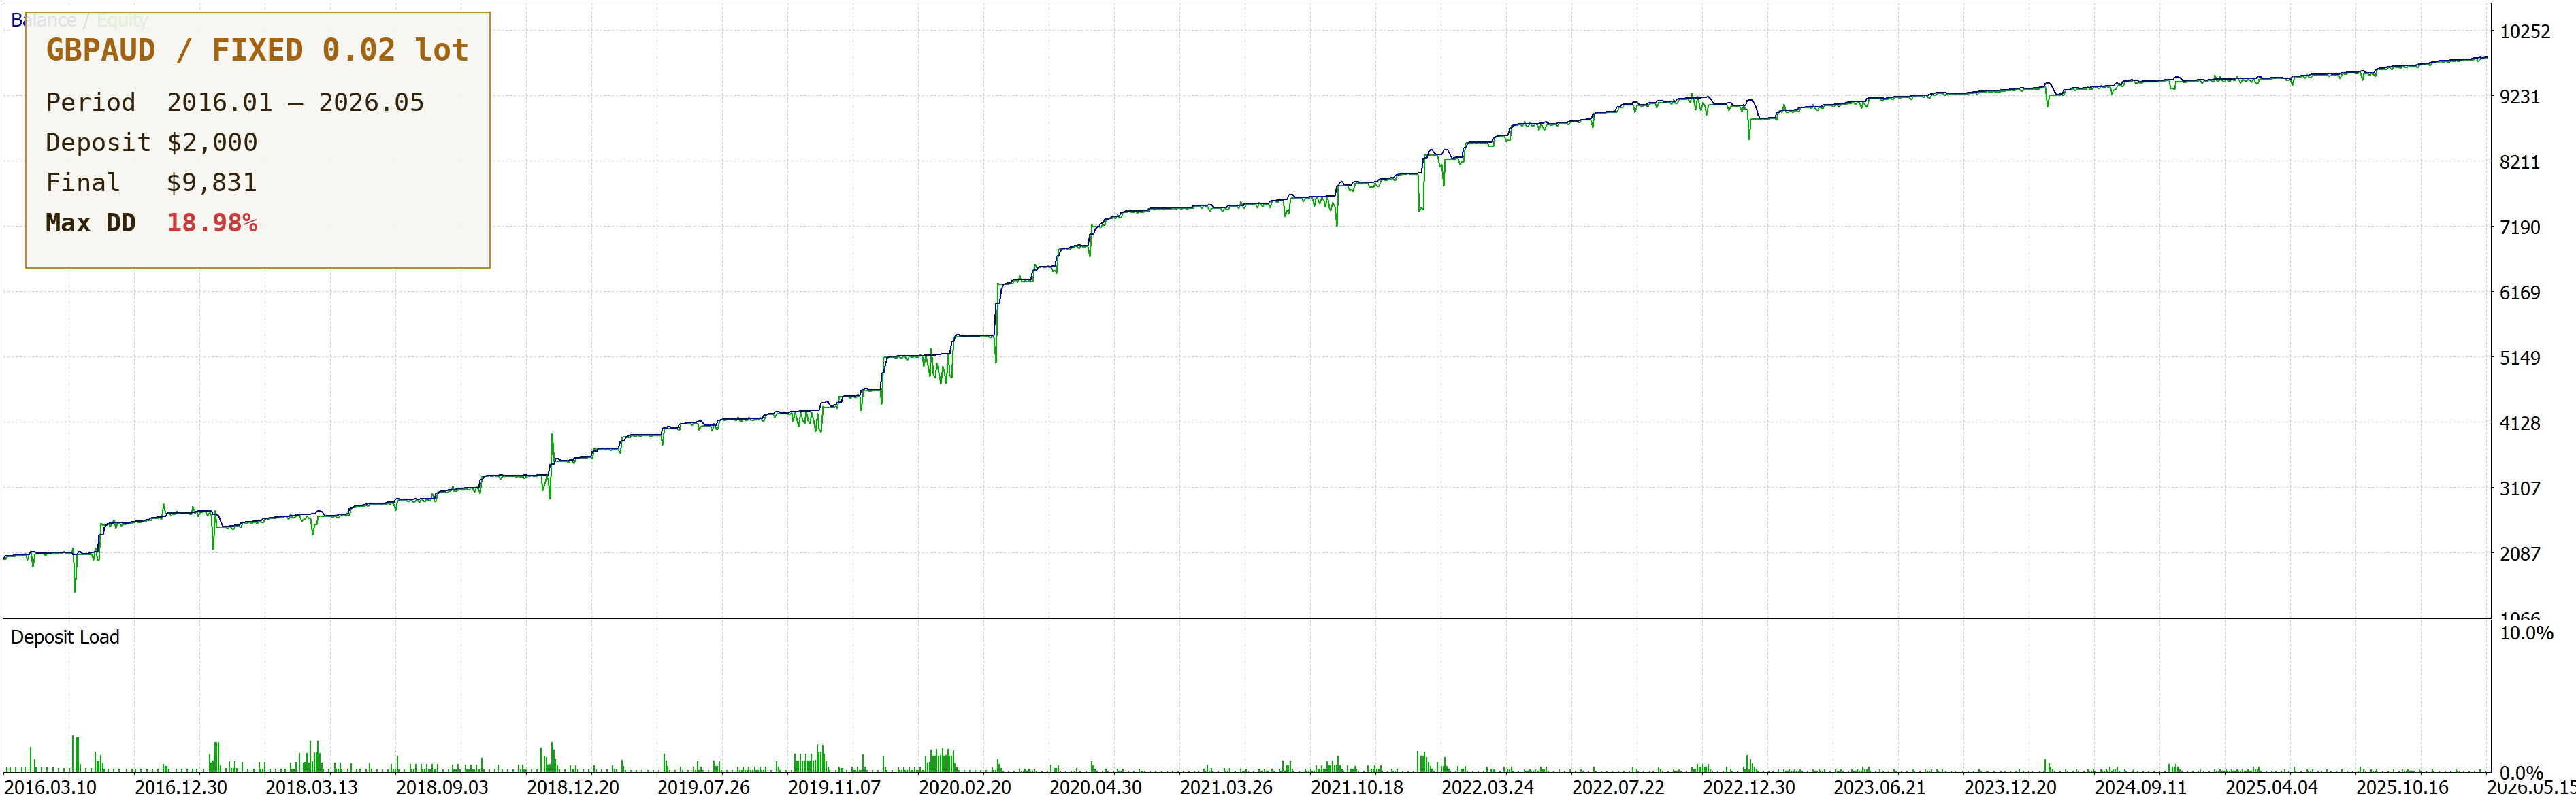2576x800 pixels.
Task: Click the Deposit $2,000 line
Action: point(151,142)
